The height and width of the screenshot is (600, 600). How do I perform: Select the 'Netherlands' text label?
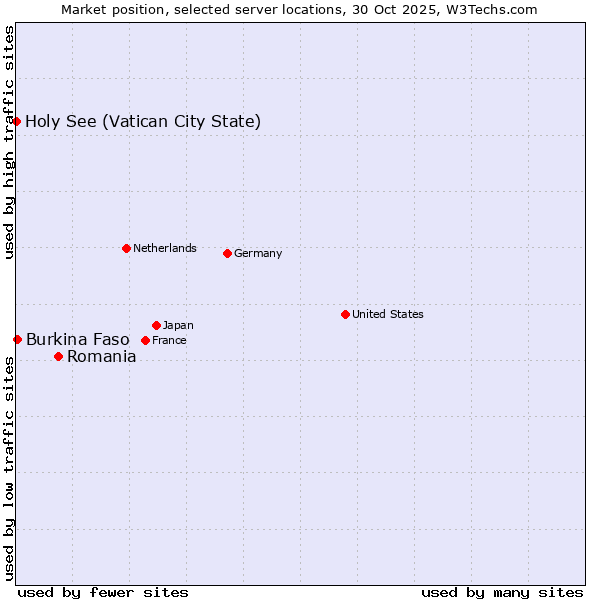click(164, 248)
